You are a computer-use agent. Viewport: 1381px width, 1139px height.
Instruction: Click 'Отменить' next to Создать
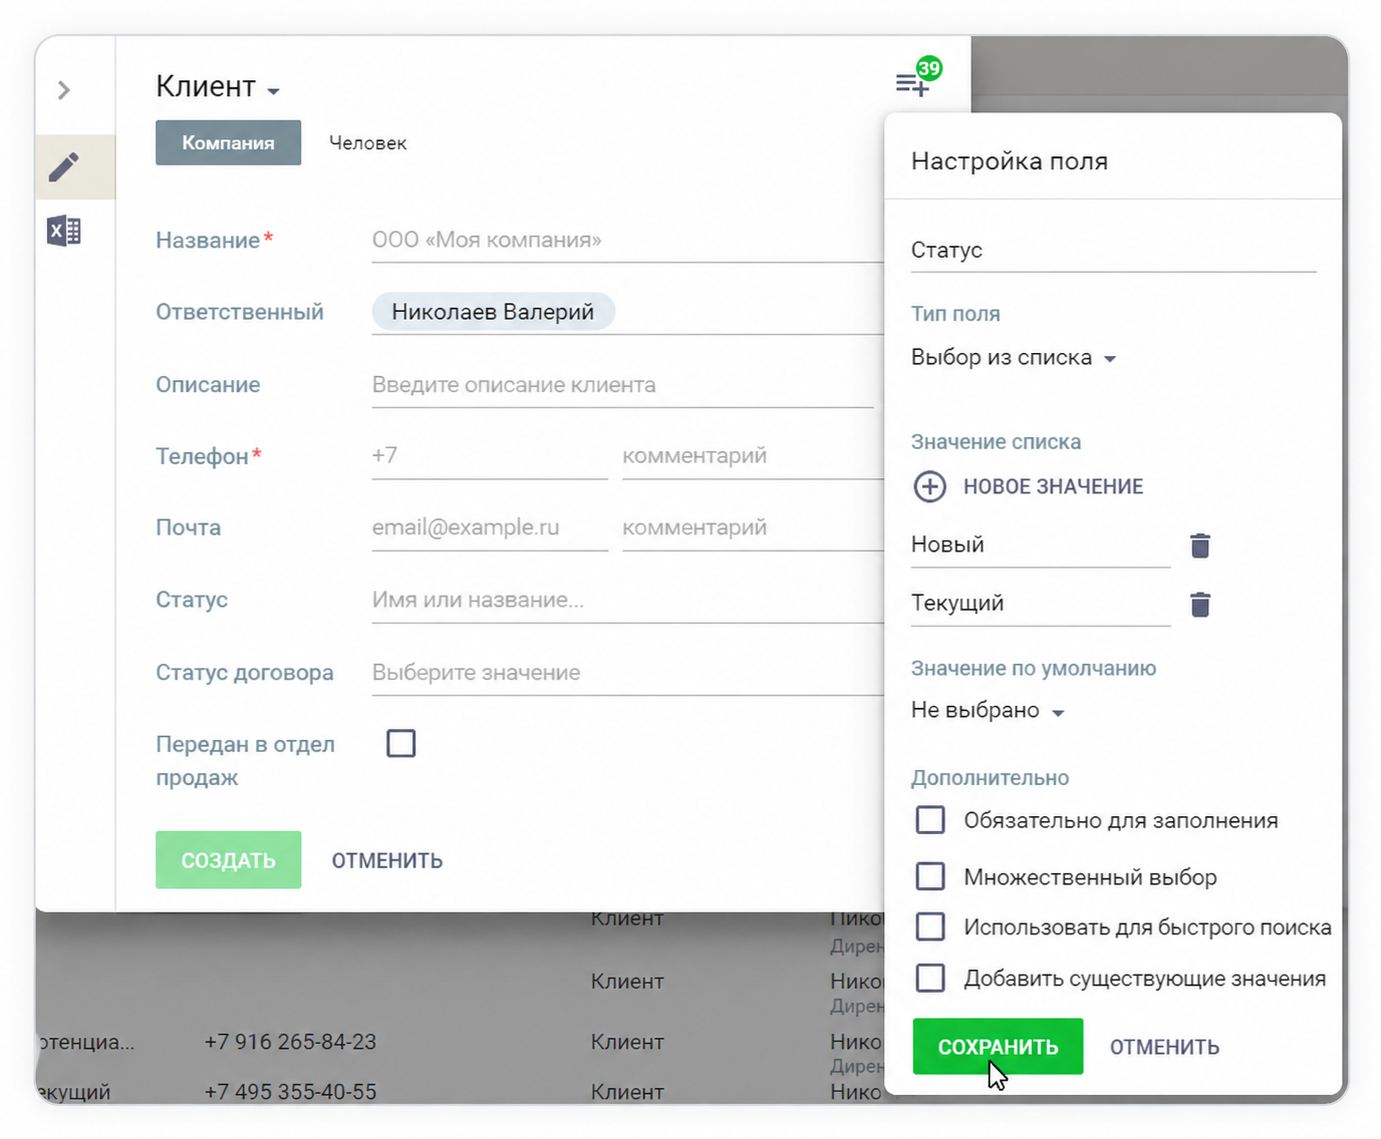[x=387, y=860]
